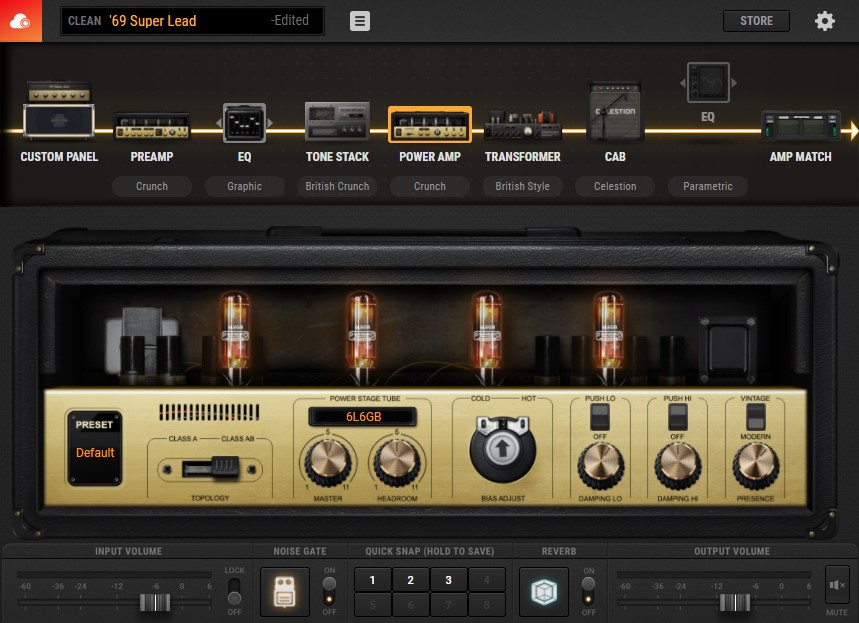Click the Output Volume slider handle
This screenshot has height=623, width=859.
pyautogui.click(x=735, y=603)
